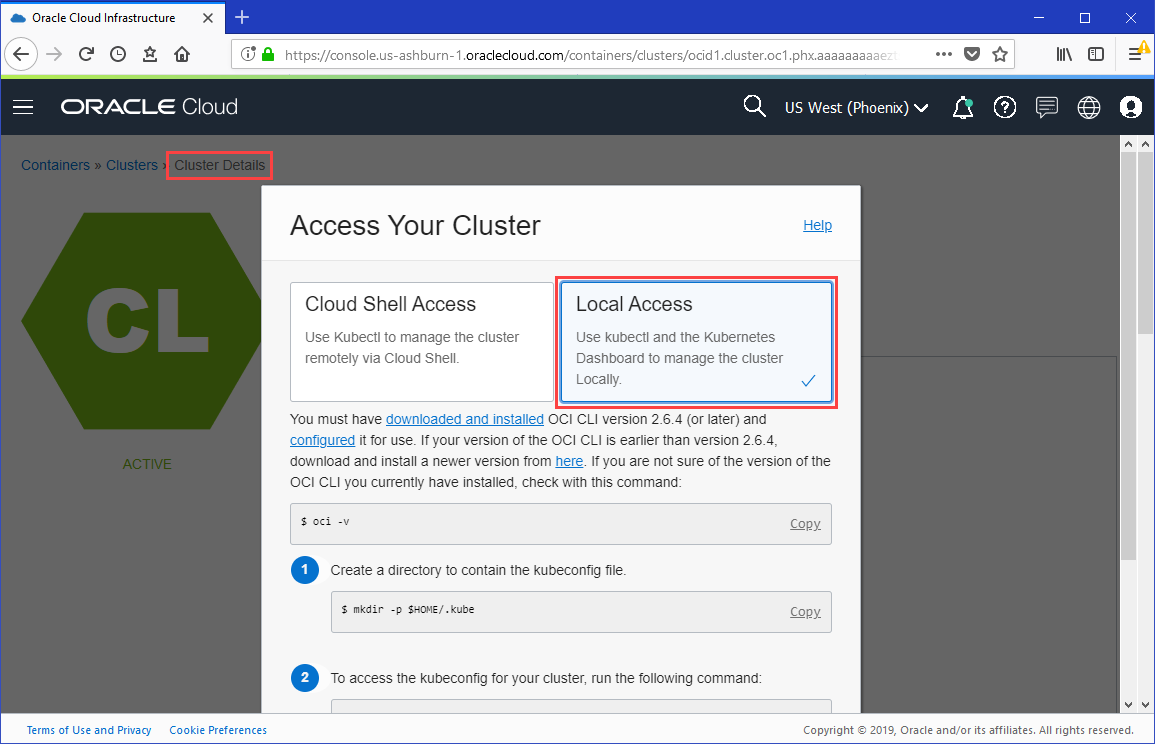Screen dimensions: 1155x744
Task: Open the user profile avatar icon
Action: (x=1131, y=108)
